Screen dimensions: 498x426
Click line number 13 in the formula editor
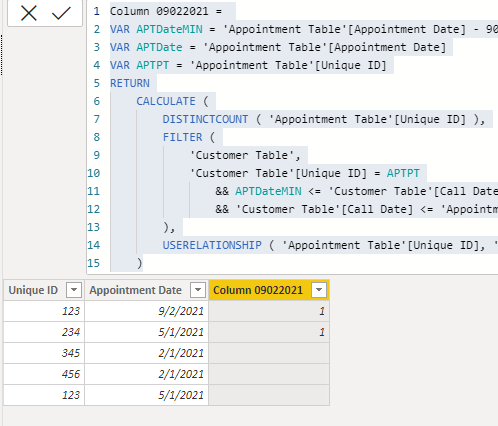point(93,227)
